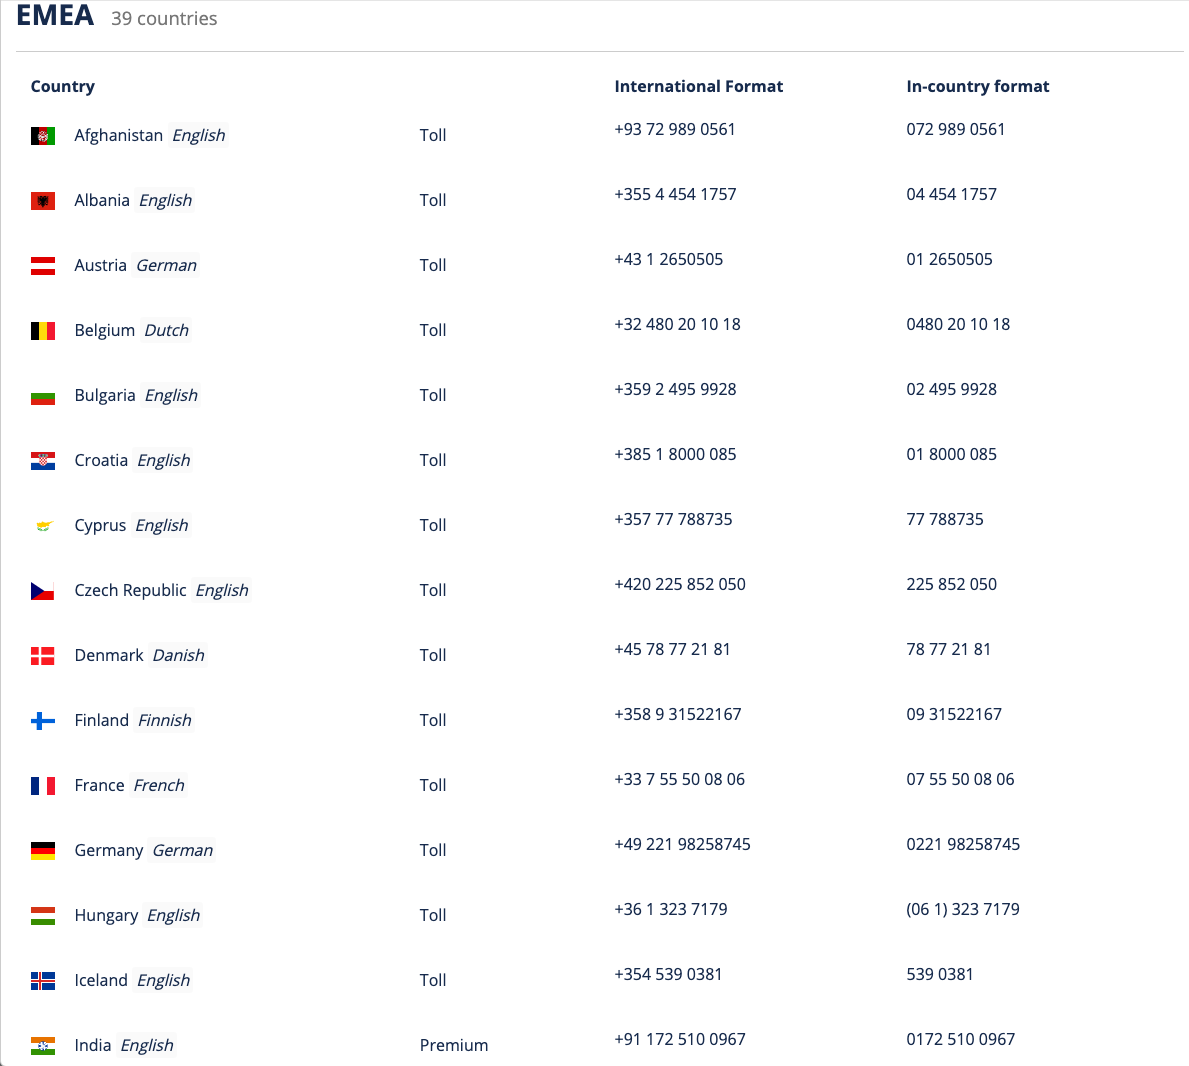Click the Belgium flag icon
The image size is (1189, 1066).
point(43,331)
